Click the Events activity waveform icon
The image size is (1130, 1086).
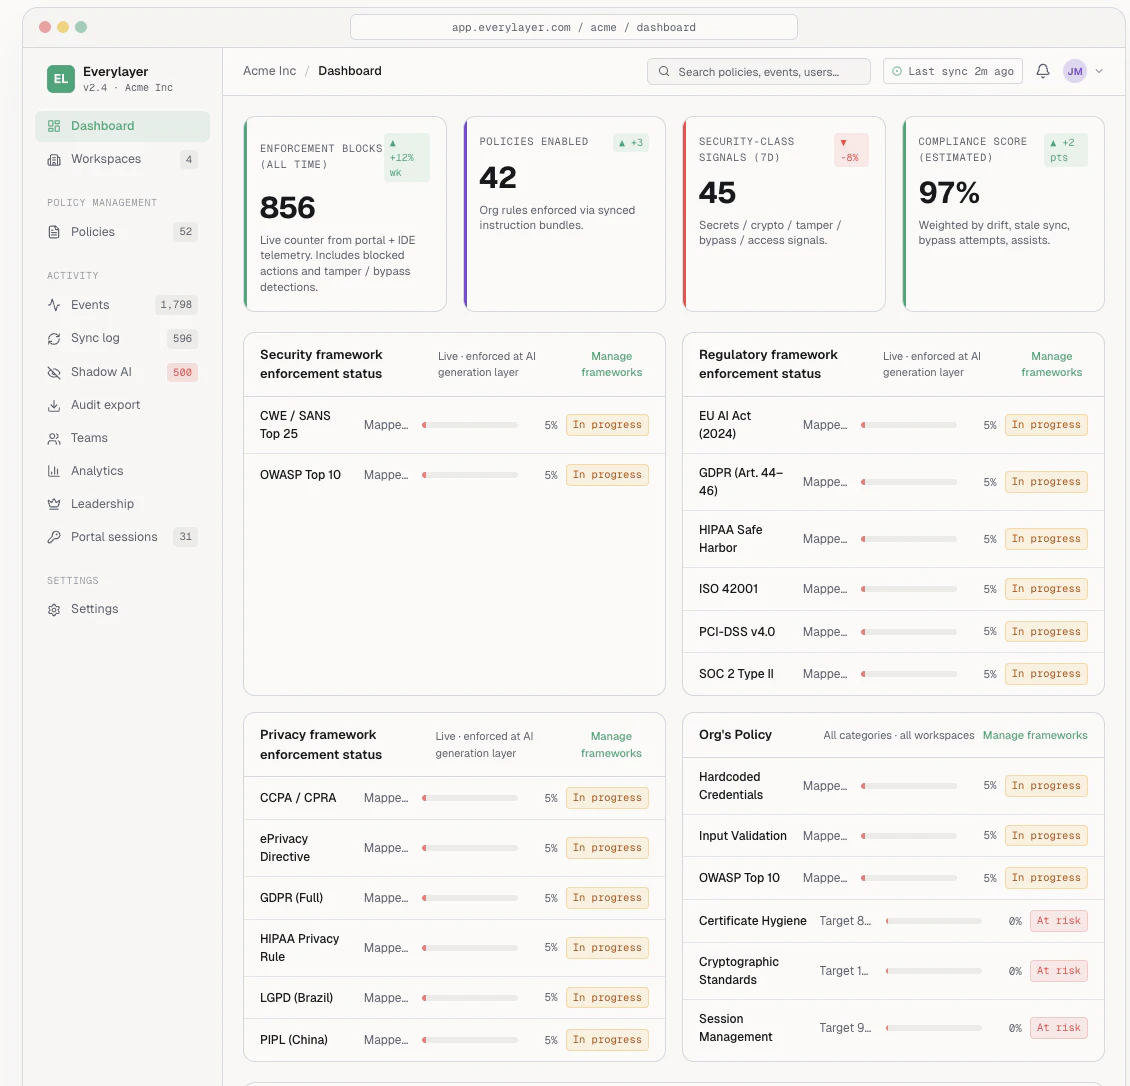pos(53,304)
